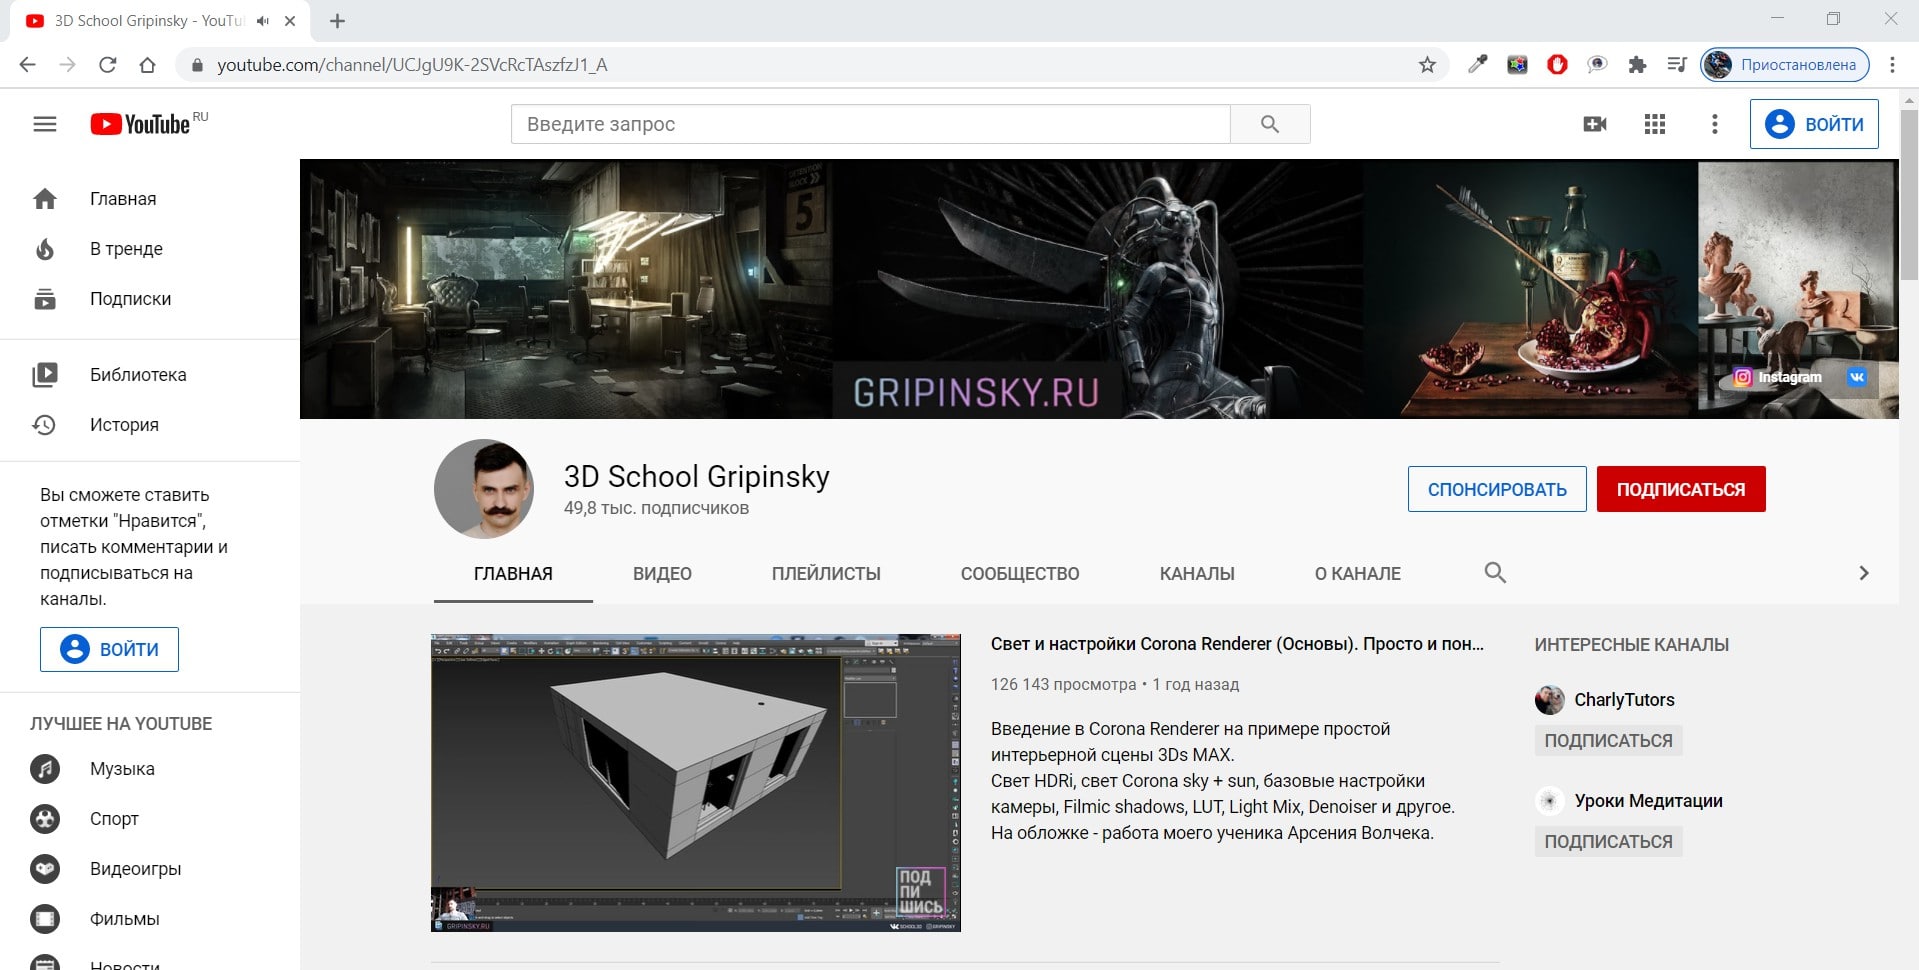Click ВОЙТИ button in top header

coord(1814,124)
